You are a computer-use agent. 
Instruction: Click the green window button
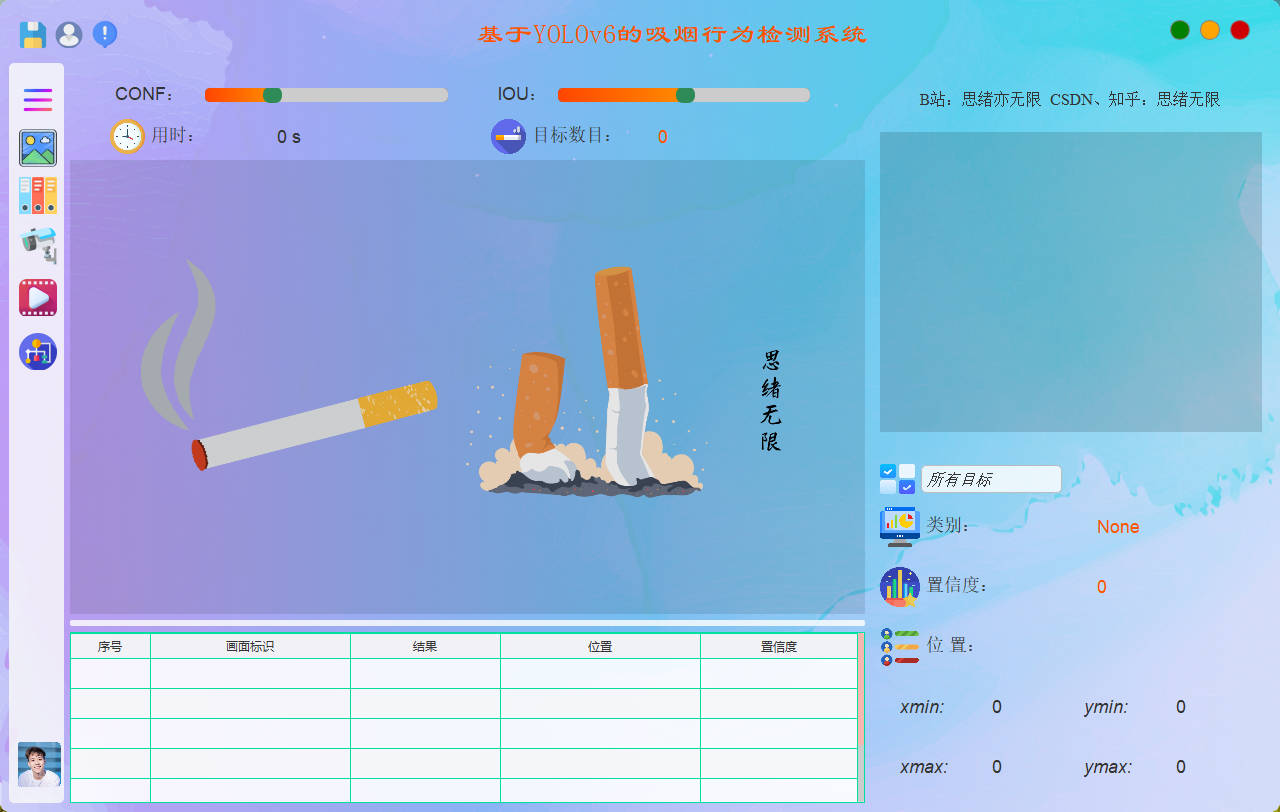(x=1180, y=30)
